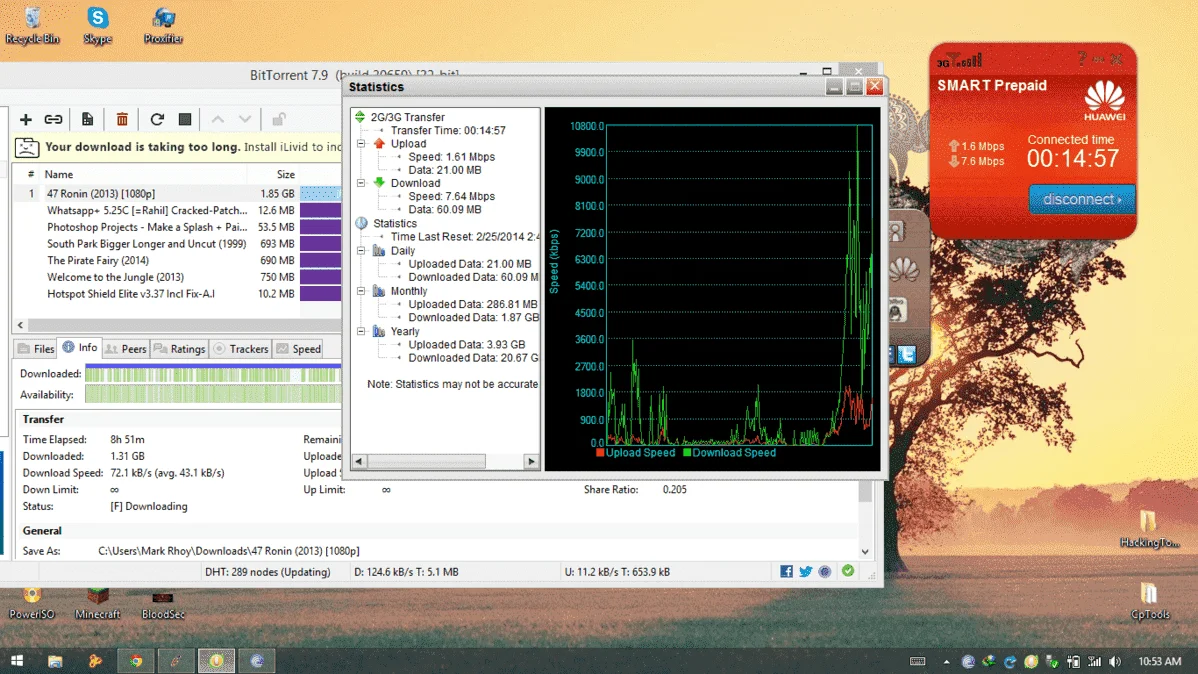Screen dimensions: 1198x674
Task: Select Welcome to the Jungle (2013) torrent
Action: (177, 277)
